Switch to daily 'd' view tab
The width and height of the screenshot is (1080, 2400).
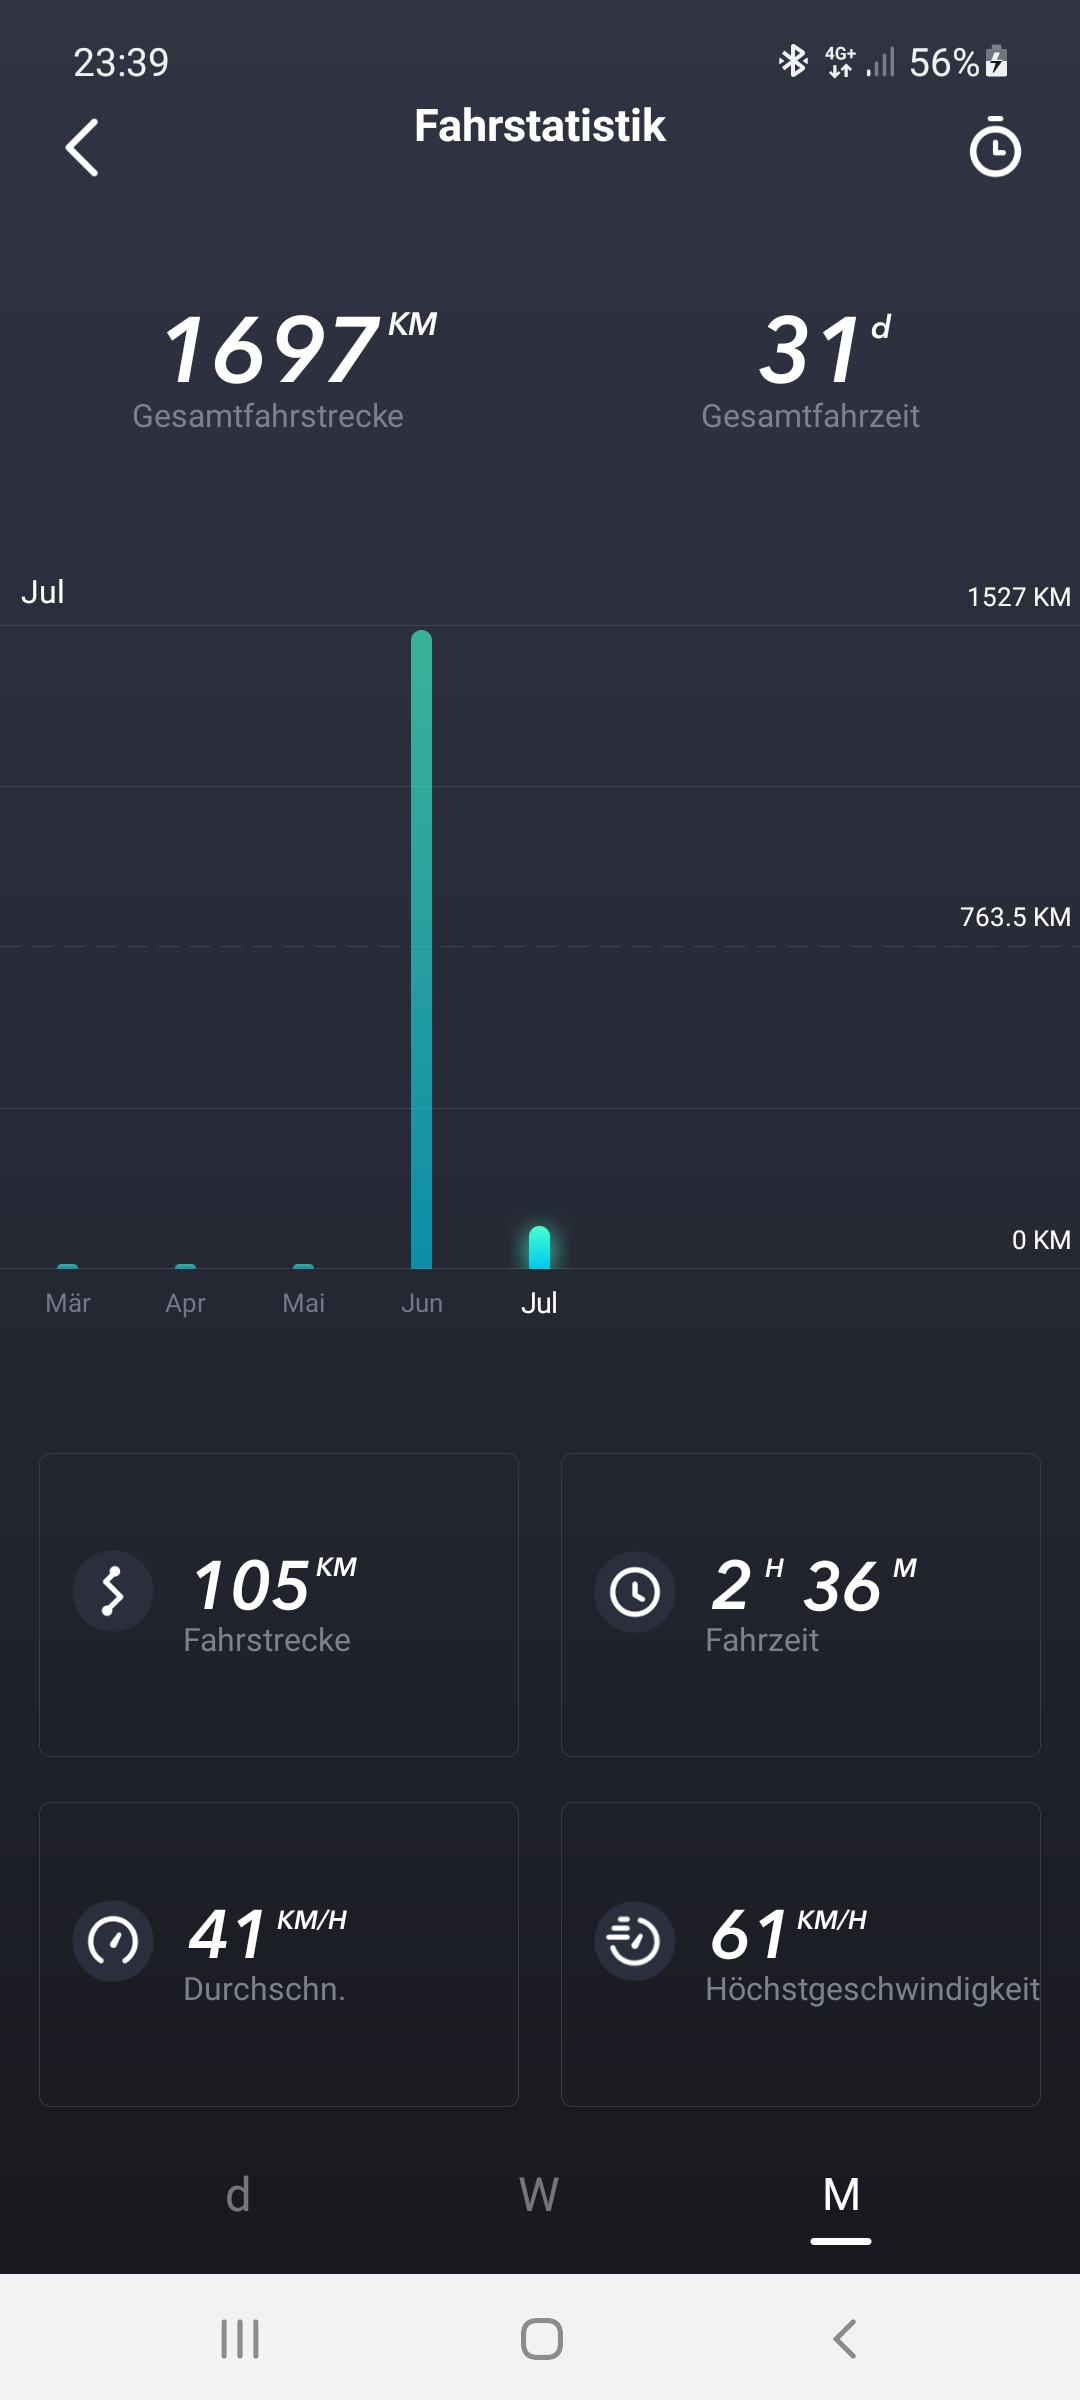238,2195
